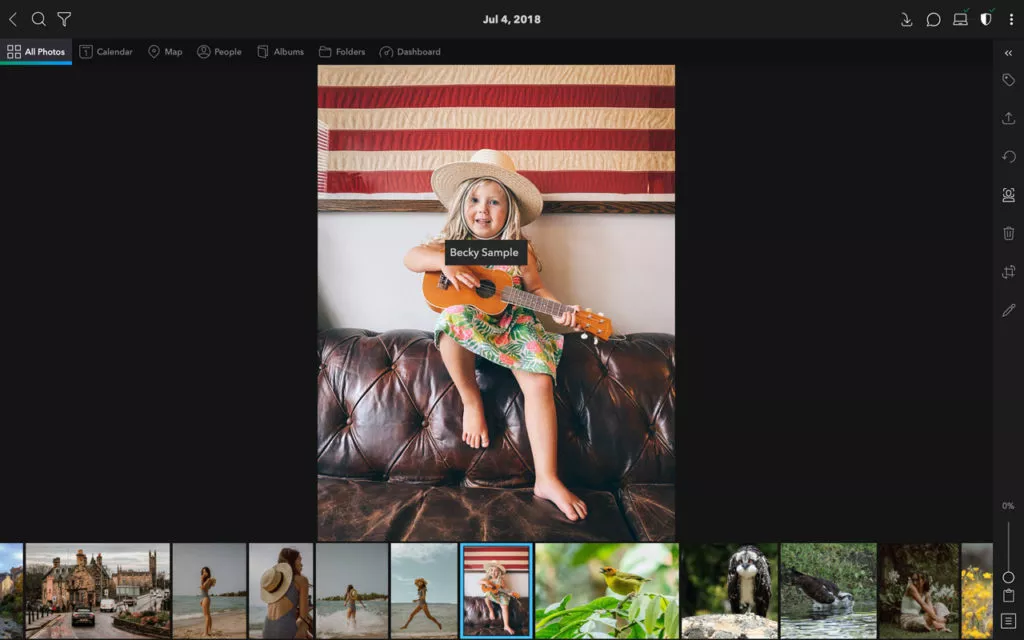
Task: Open the three-dot more options menu
Action: click(1011, 19)
